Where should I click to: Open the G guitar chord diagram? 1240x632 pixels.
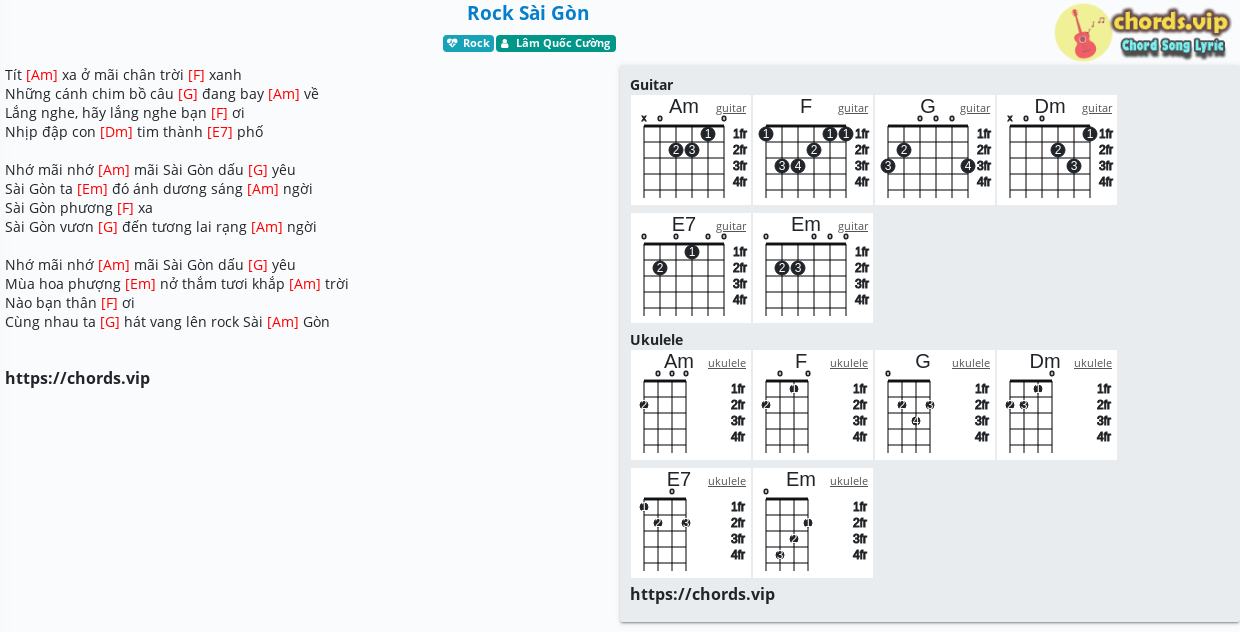coord(935,150)
